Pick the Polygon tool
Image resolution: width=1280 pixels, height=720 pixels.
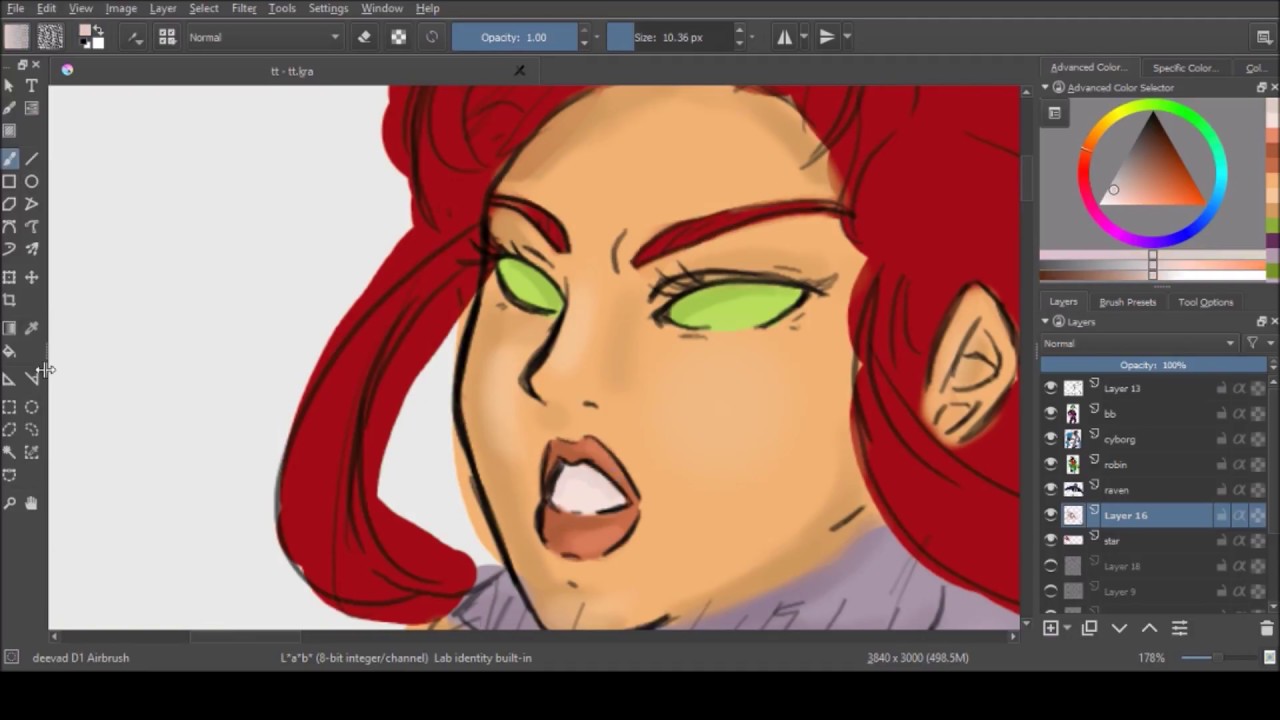(10, 204)
